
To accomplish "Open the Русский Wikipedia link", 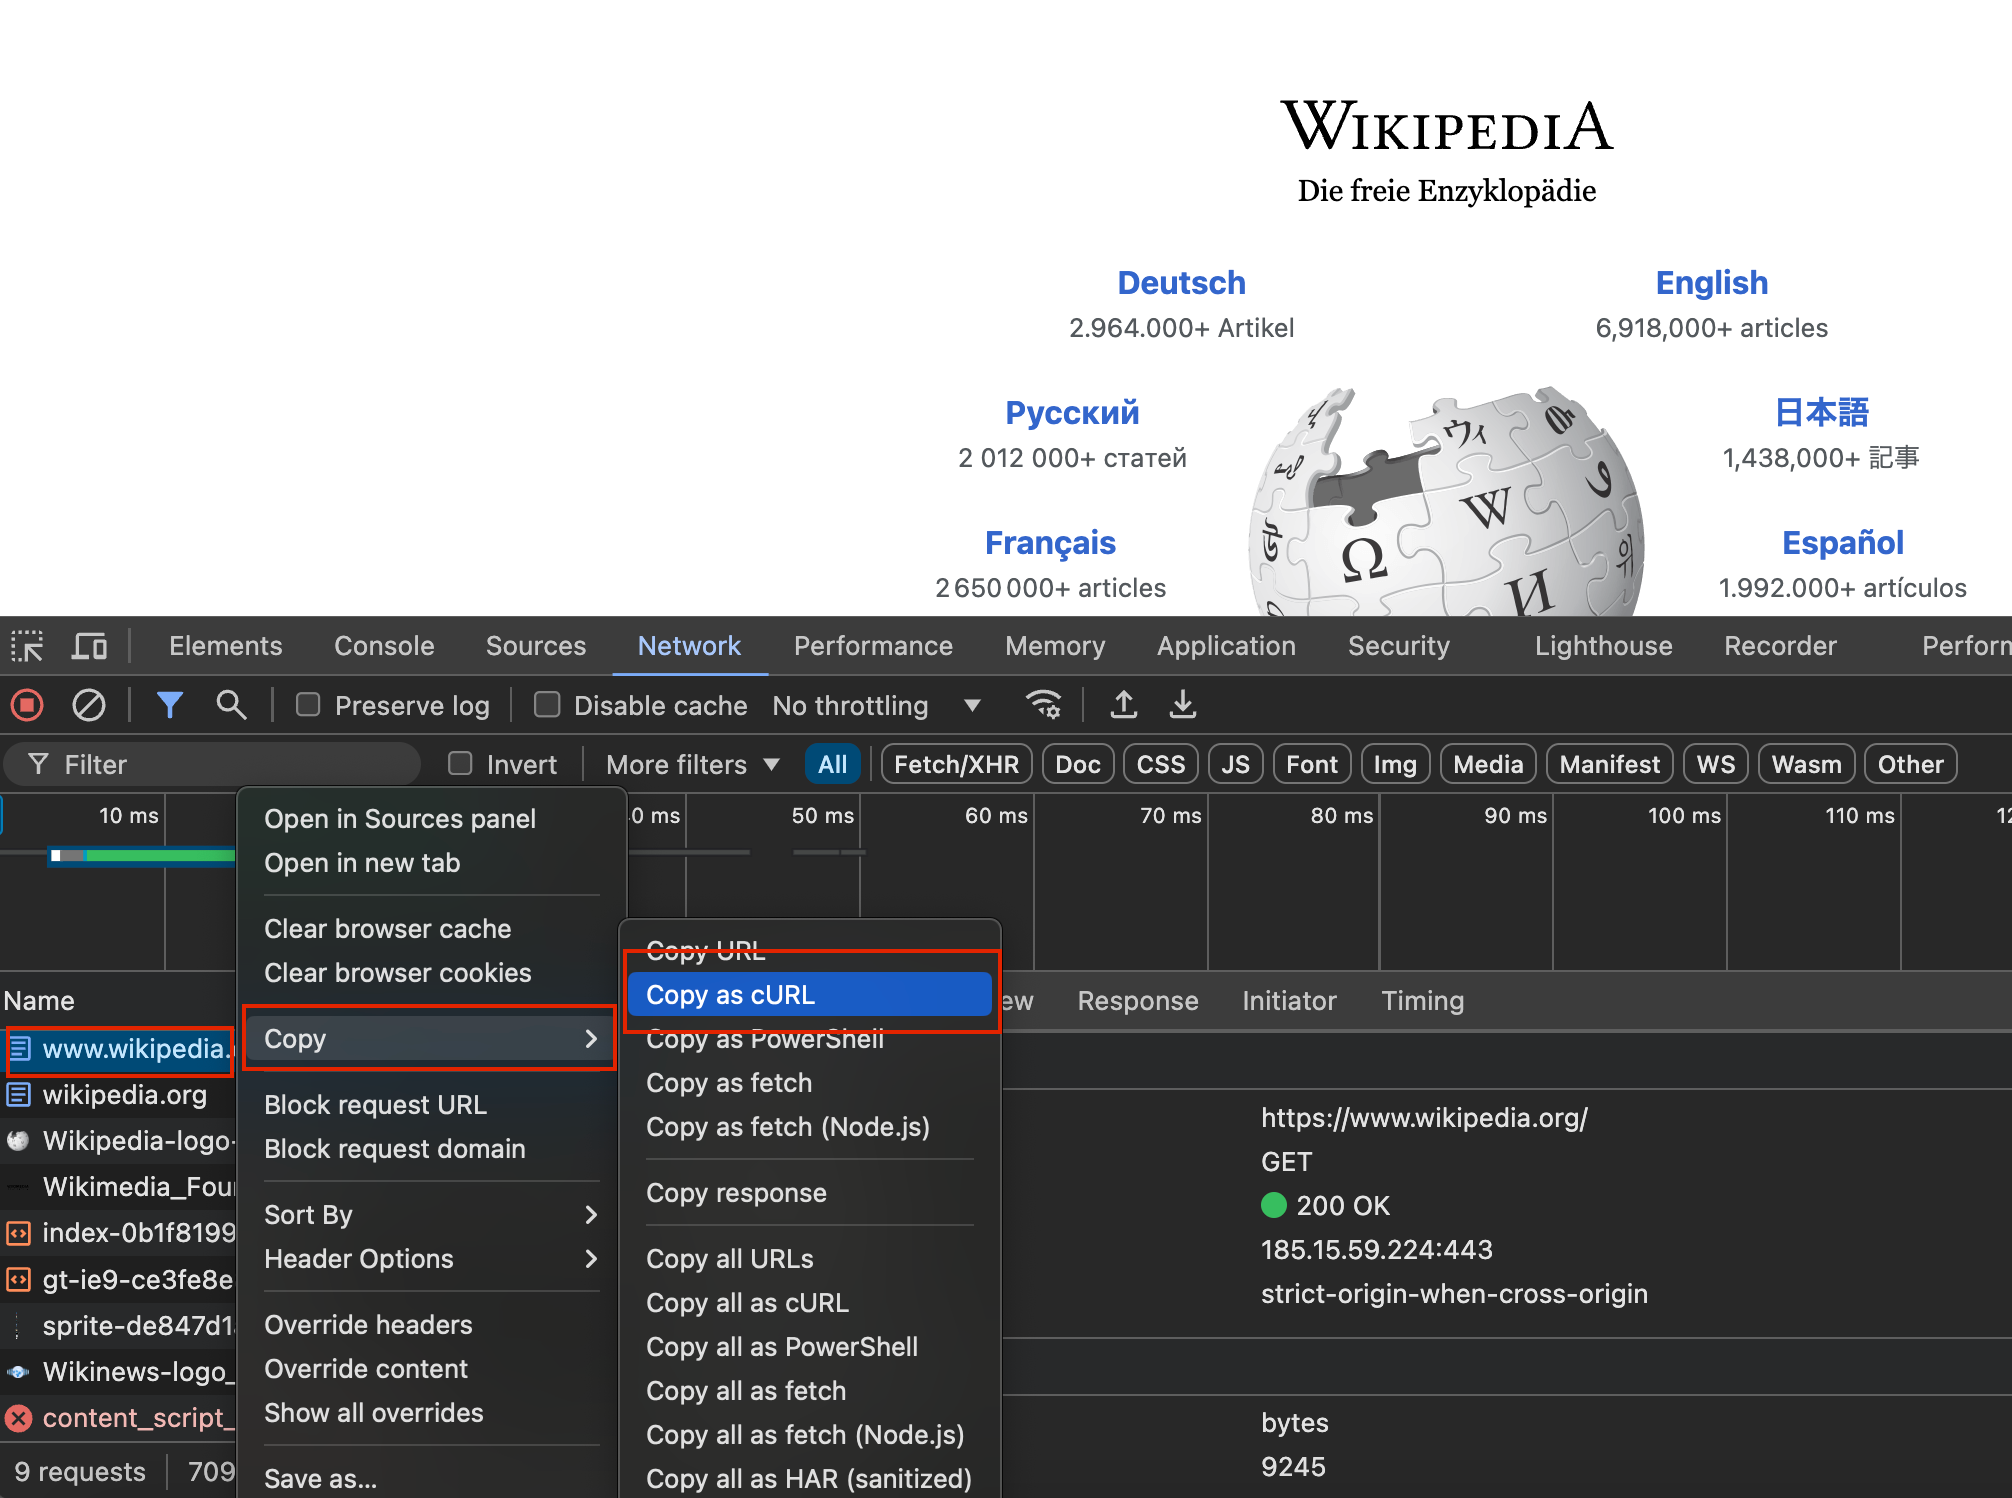I will [x=1072, y=413].
